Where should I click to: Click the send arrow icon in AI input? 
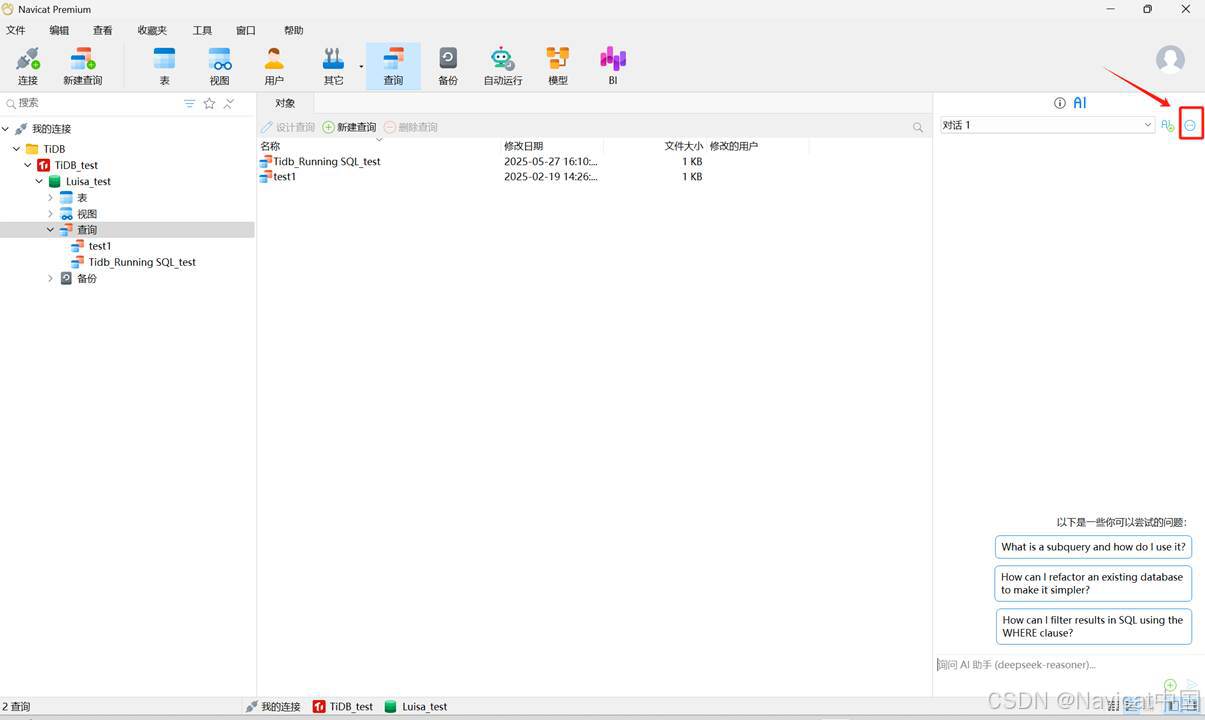pyautogui.click(x=1192, y=685)
